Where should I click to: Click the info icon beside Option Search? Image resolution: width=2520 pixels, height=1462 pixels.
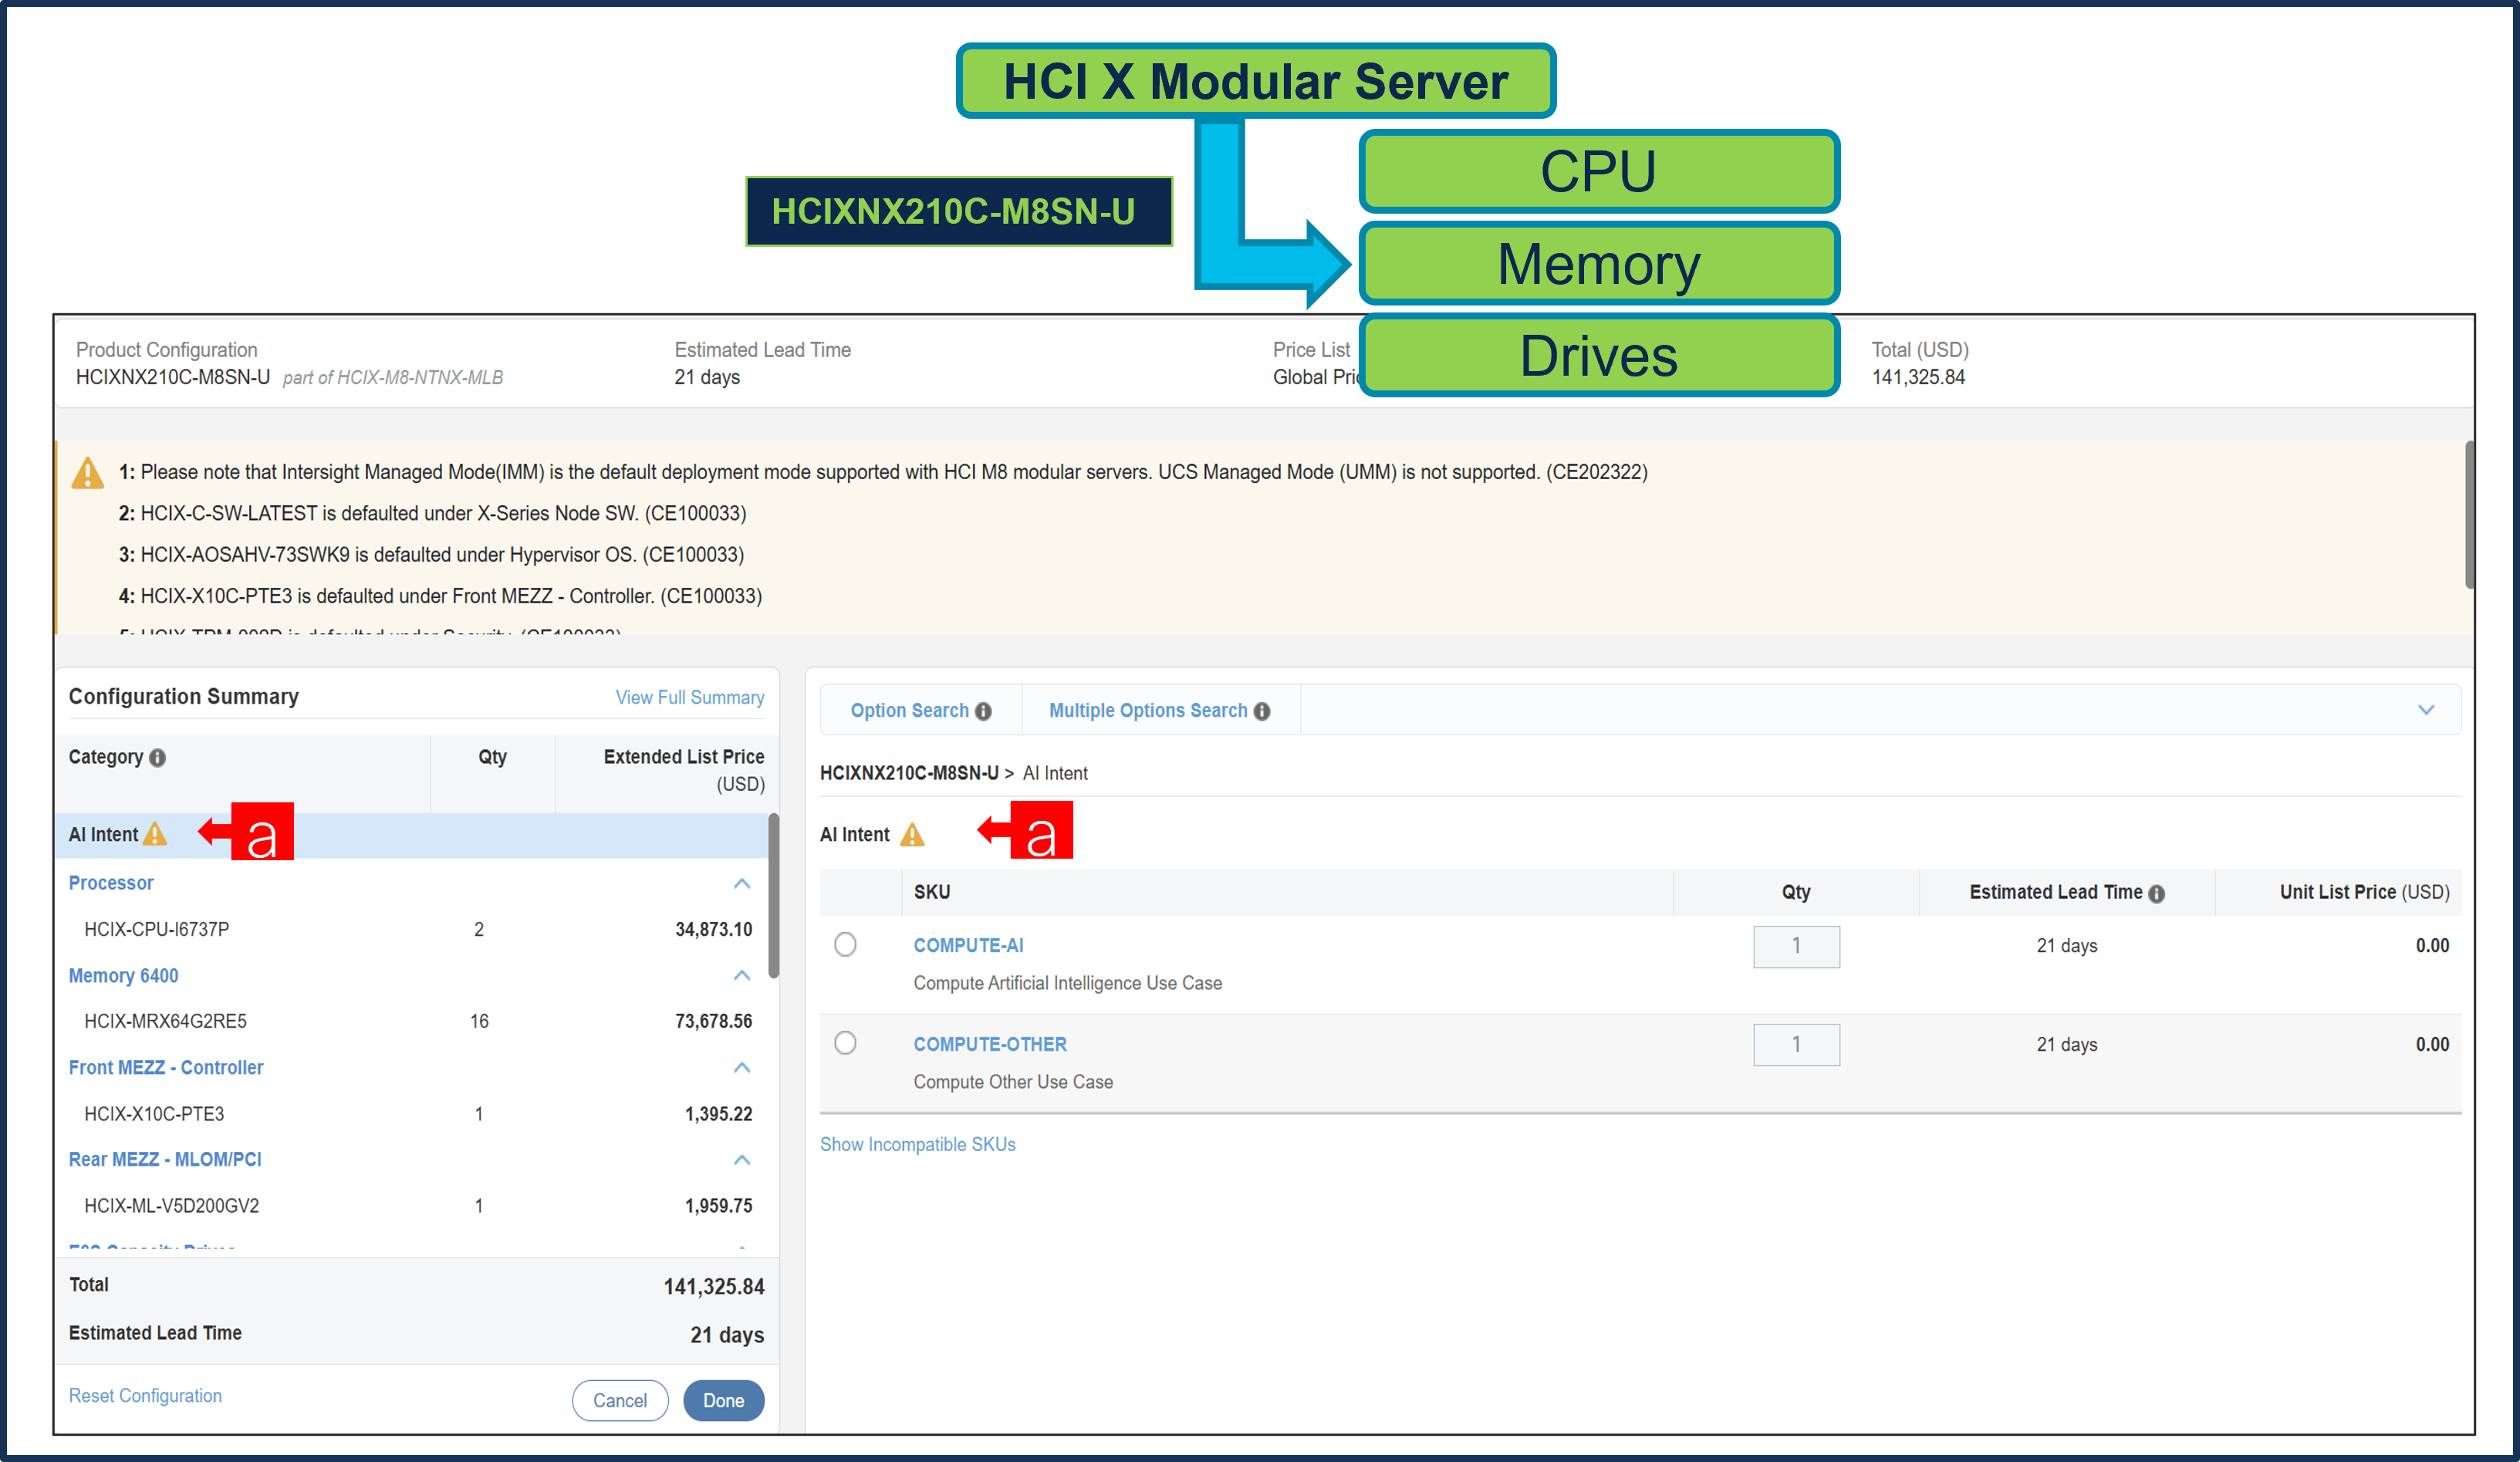(x=983, y=710)
